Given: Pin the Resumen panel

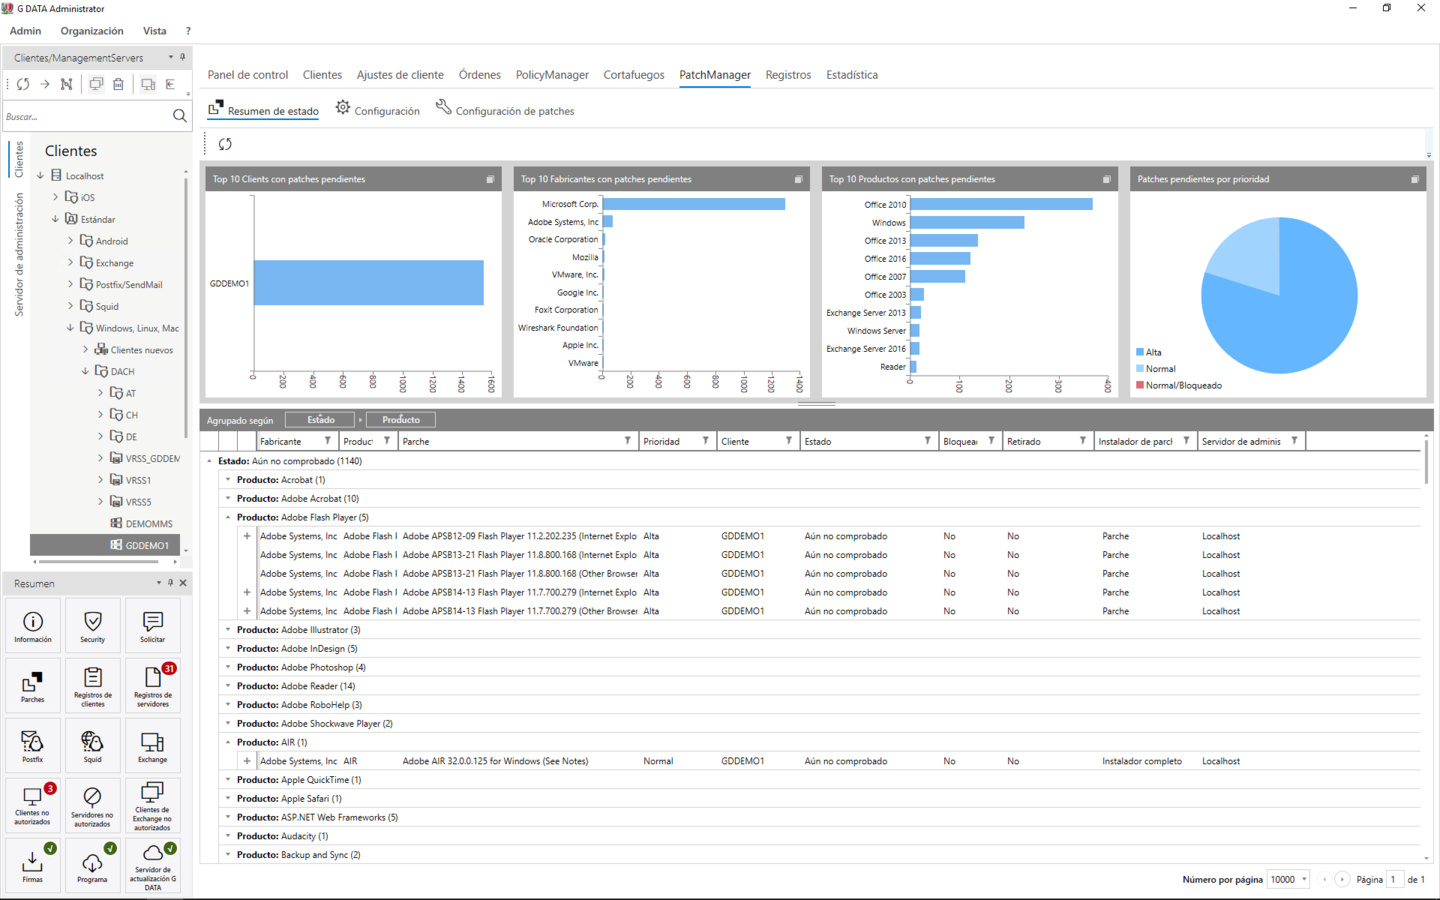Looking at the screenshot, I should (x=171, y=583).
